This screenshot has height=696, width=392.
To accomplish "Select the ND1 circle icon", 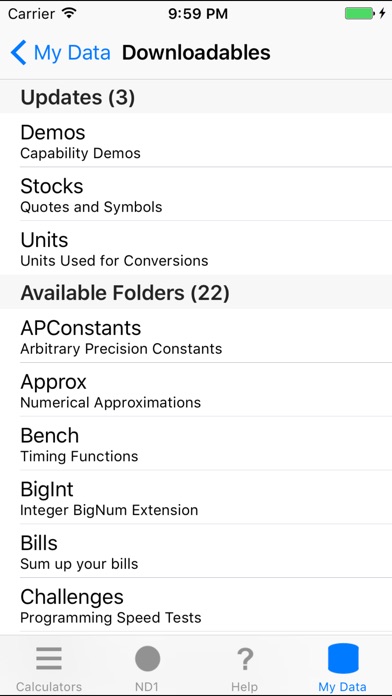I will tap(147, 658).
